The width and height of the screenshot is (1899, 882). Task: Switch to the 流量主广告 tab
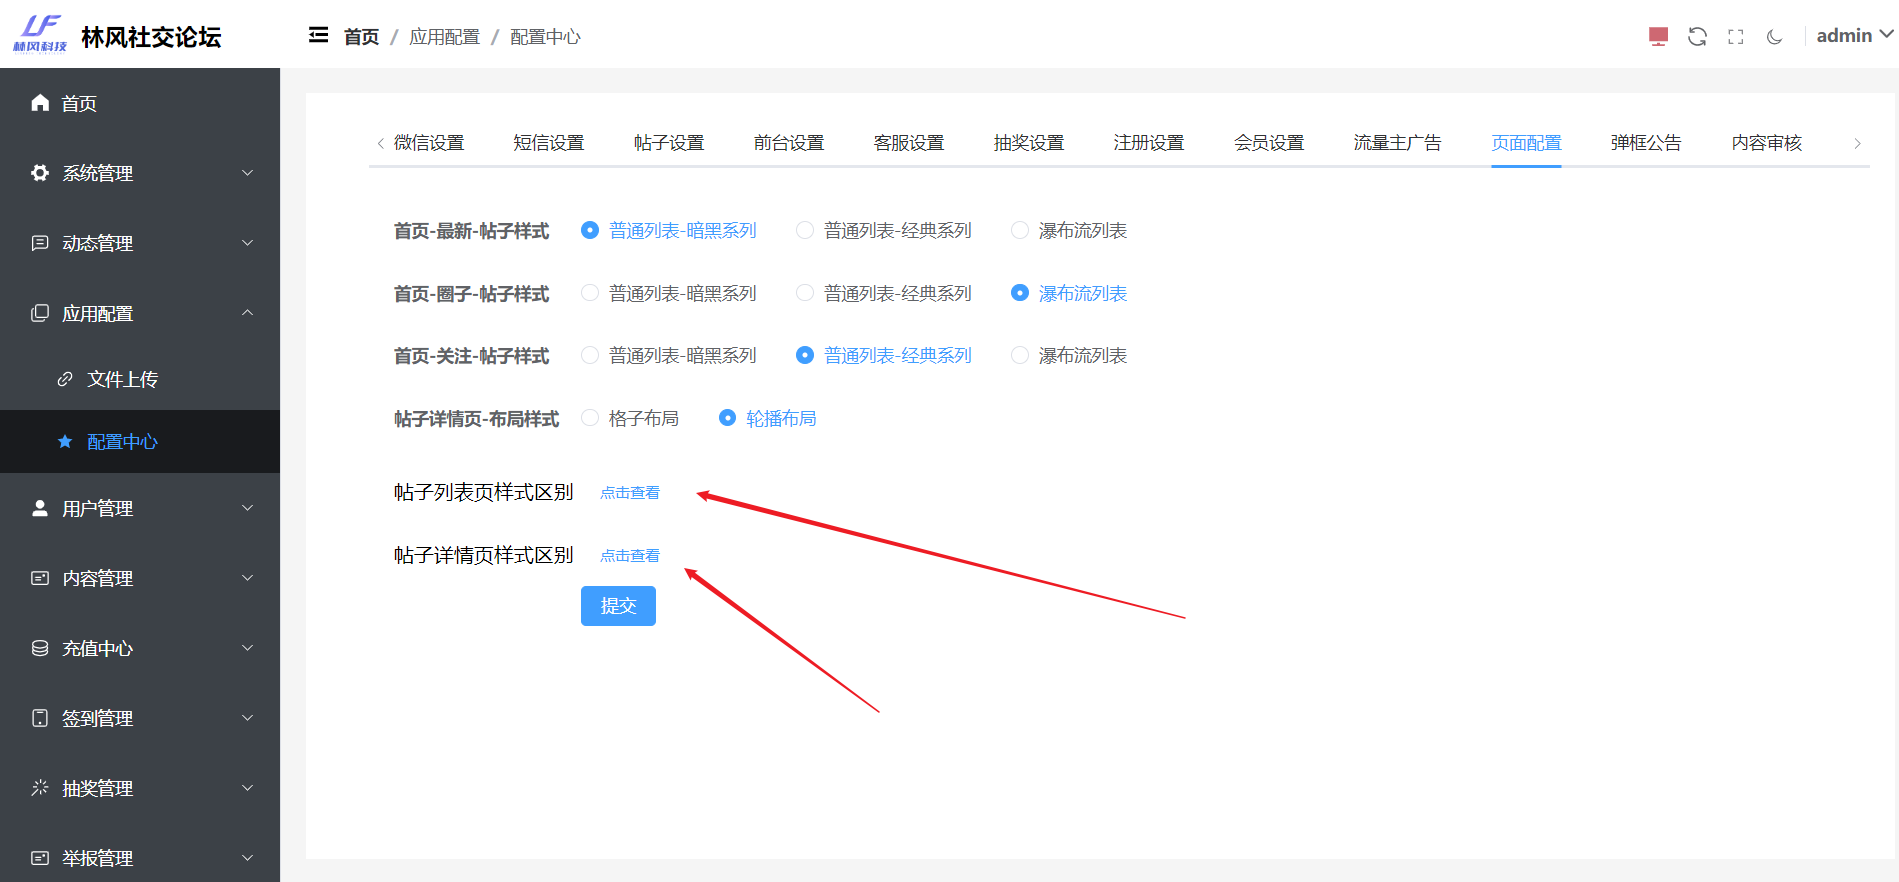1397,143
